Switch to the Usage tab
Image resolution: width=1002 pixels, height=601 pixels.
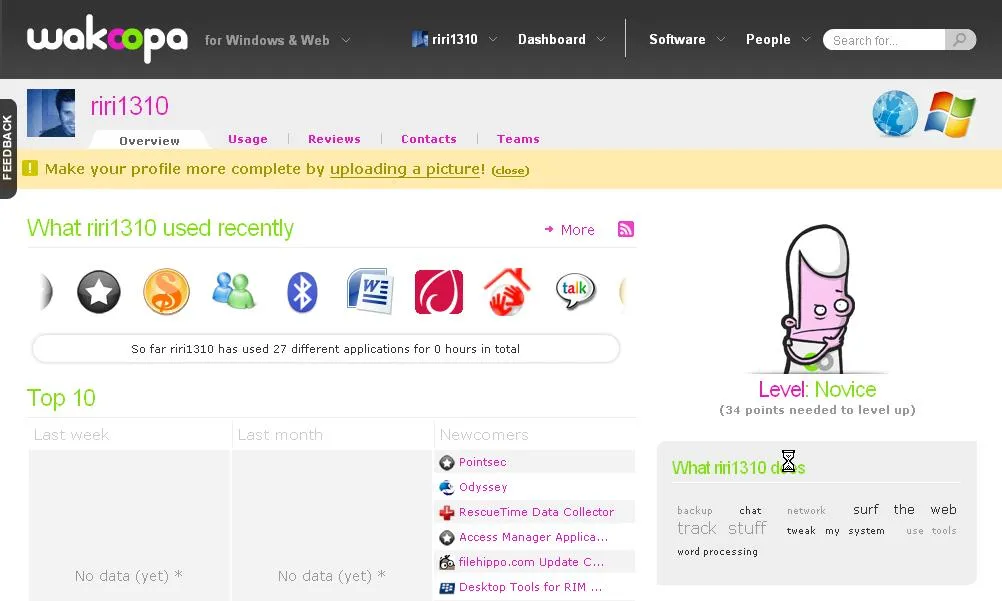[x=248, y=139]
